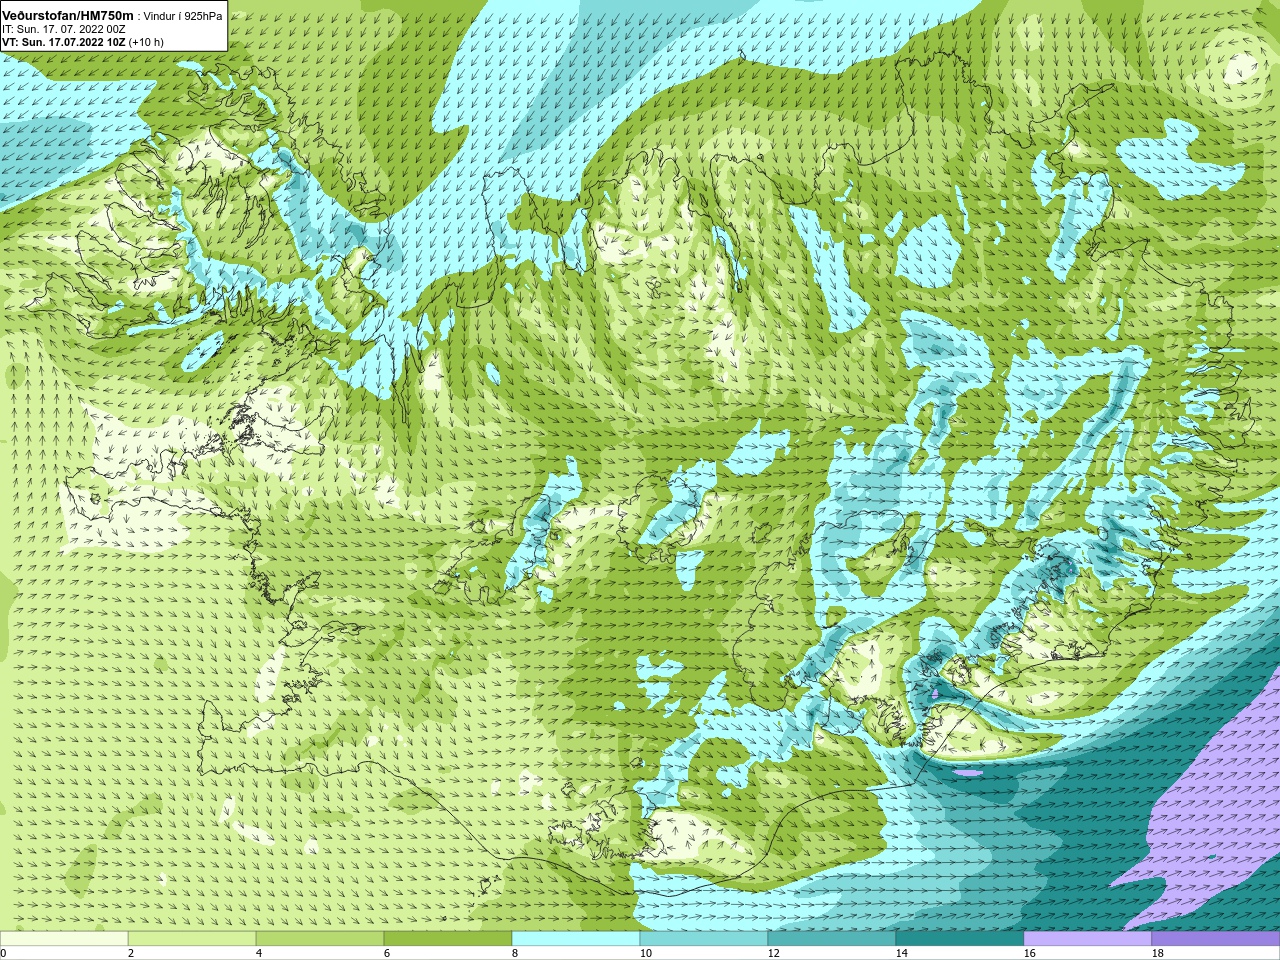
Task: Select the dark teal 14–16 legend swatch
Action: pos(960,939)
